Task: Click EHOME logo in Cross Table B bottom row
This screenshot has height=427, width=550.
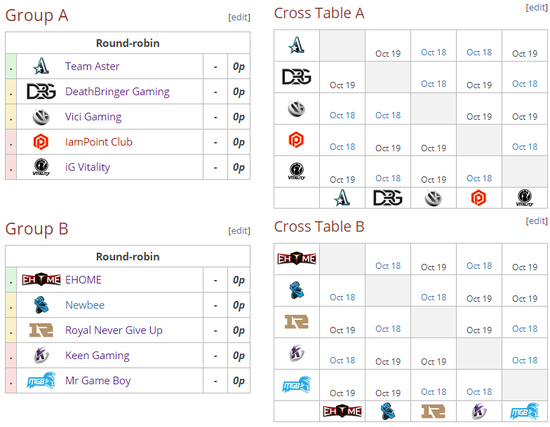Action: click(342, 411)
